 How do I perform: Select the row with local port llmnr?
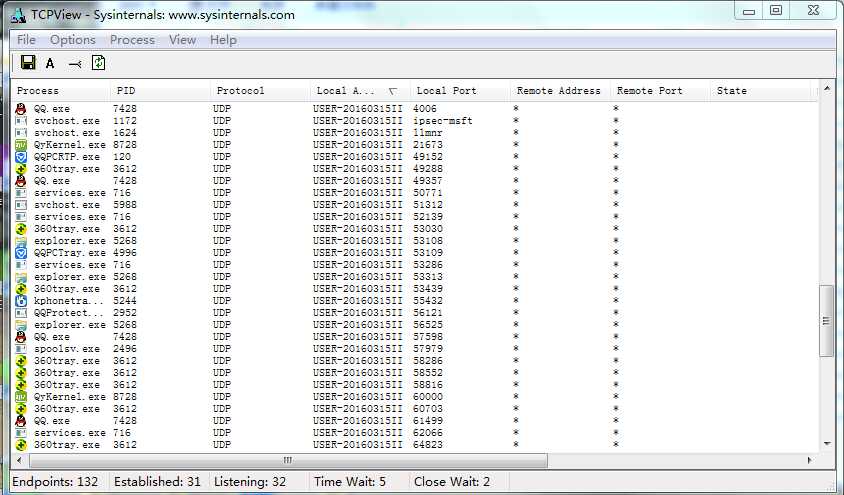click(x=414, y=132)
